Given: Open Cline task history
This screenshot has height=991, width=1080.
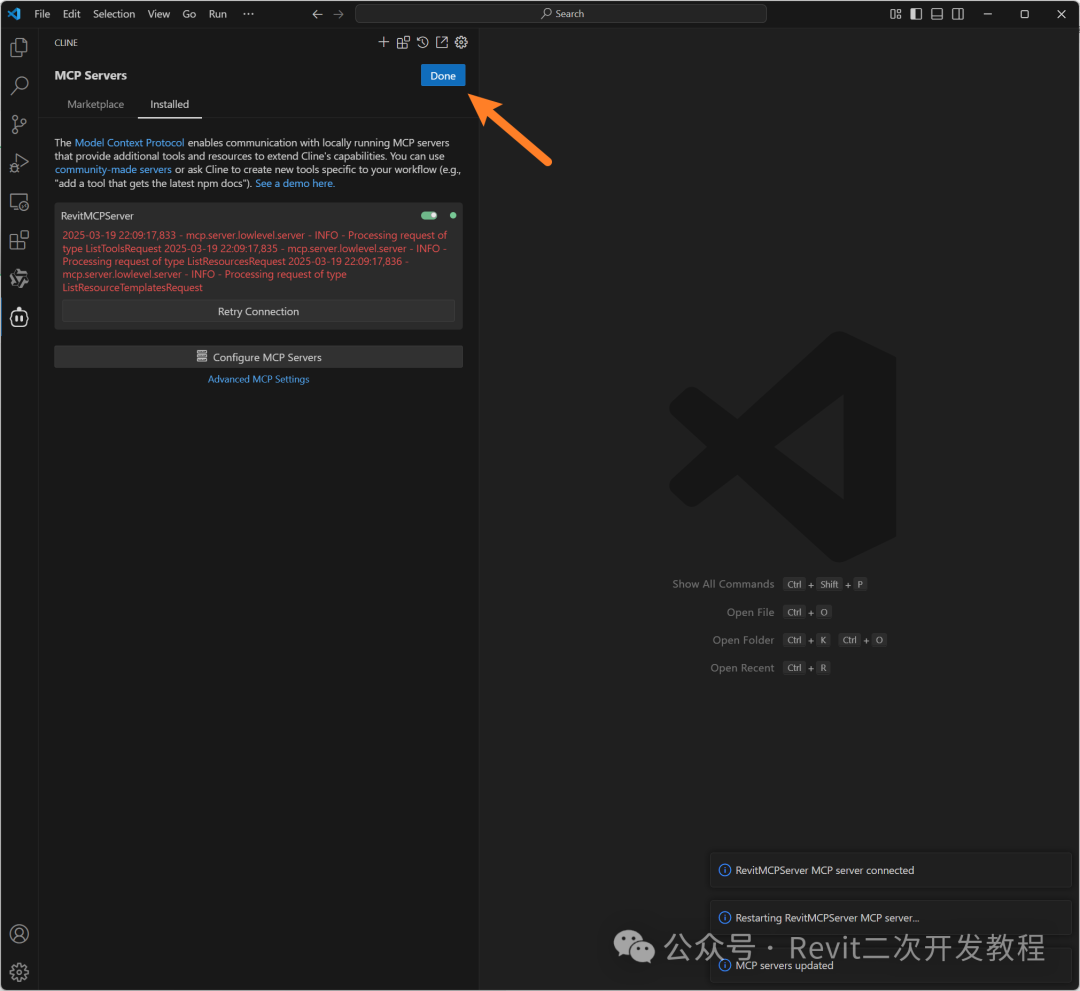Looking at the screenshot, I should pyautogui.click(x=422, y=43).
